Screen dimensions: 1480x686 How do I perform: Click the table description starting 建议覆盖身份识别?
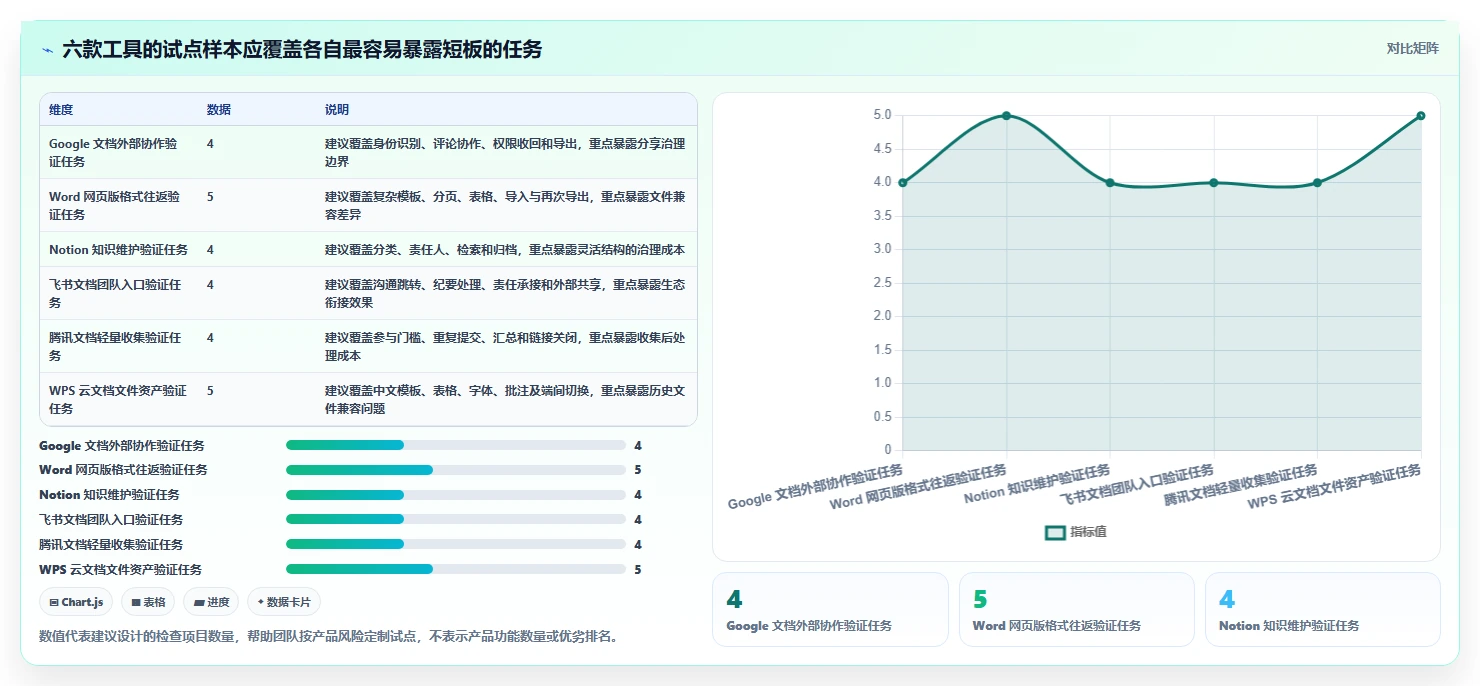[x=505, y=152]
